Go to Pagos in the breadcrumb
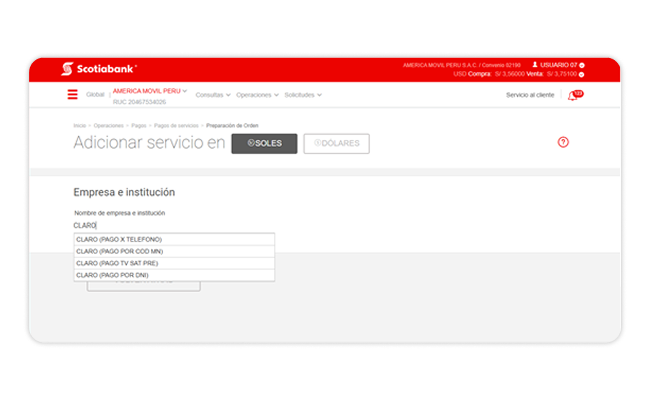The width and height of the screenshot is (650, 400). [x=139, y=126]
